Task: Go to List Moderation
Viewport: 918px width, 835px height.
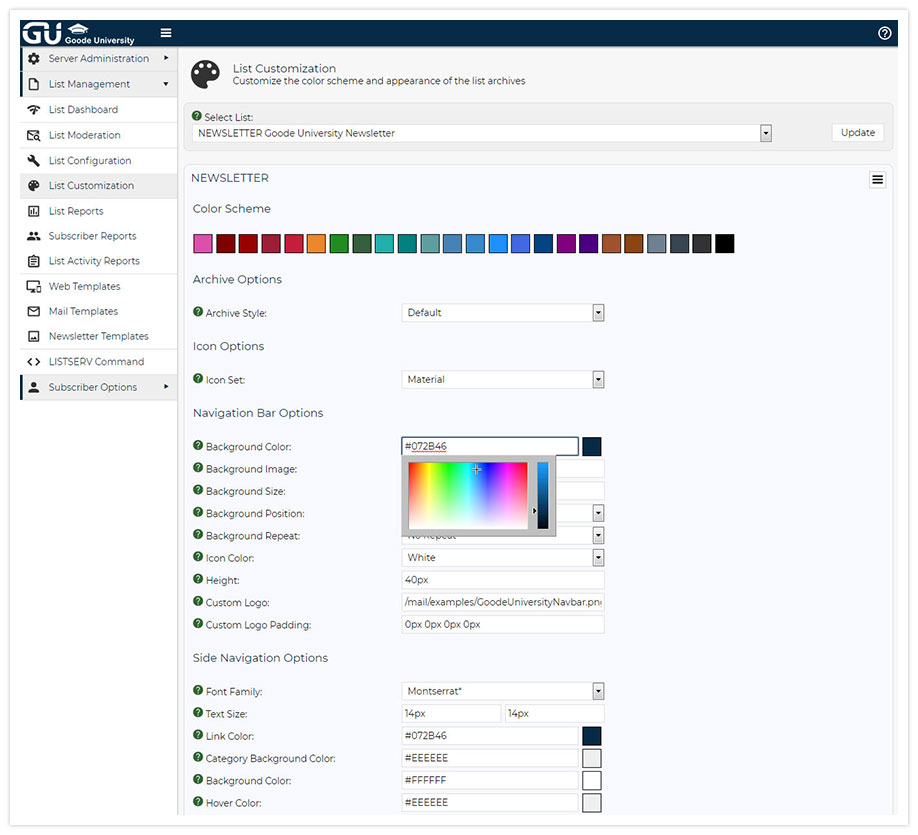Action: tap(84, 135)
